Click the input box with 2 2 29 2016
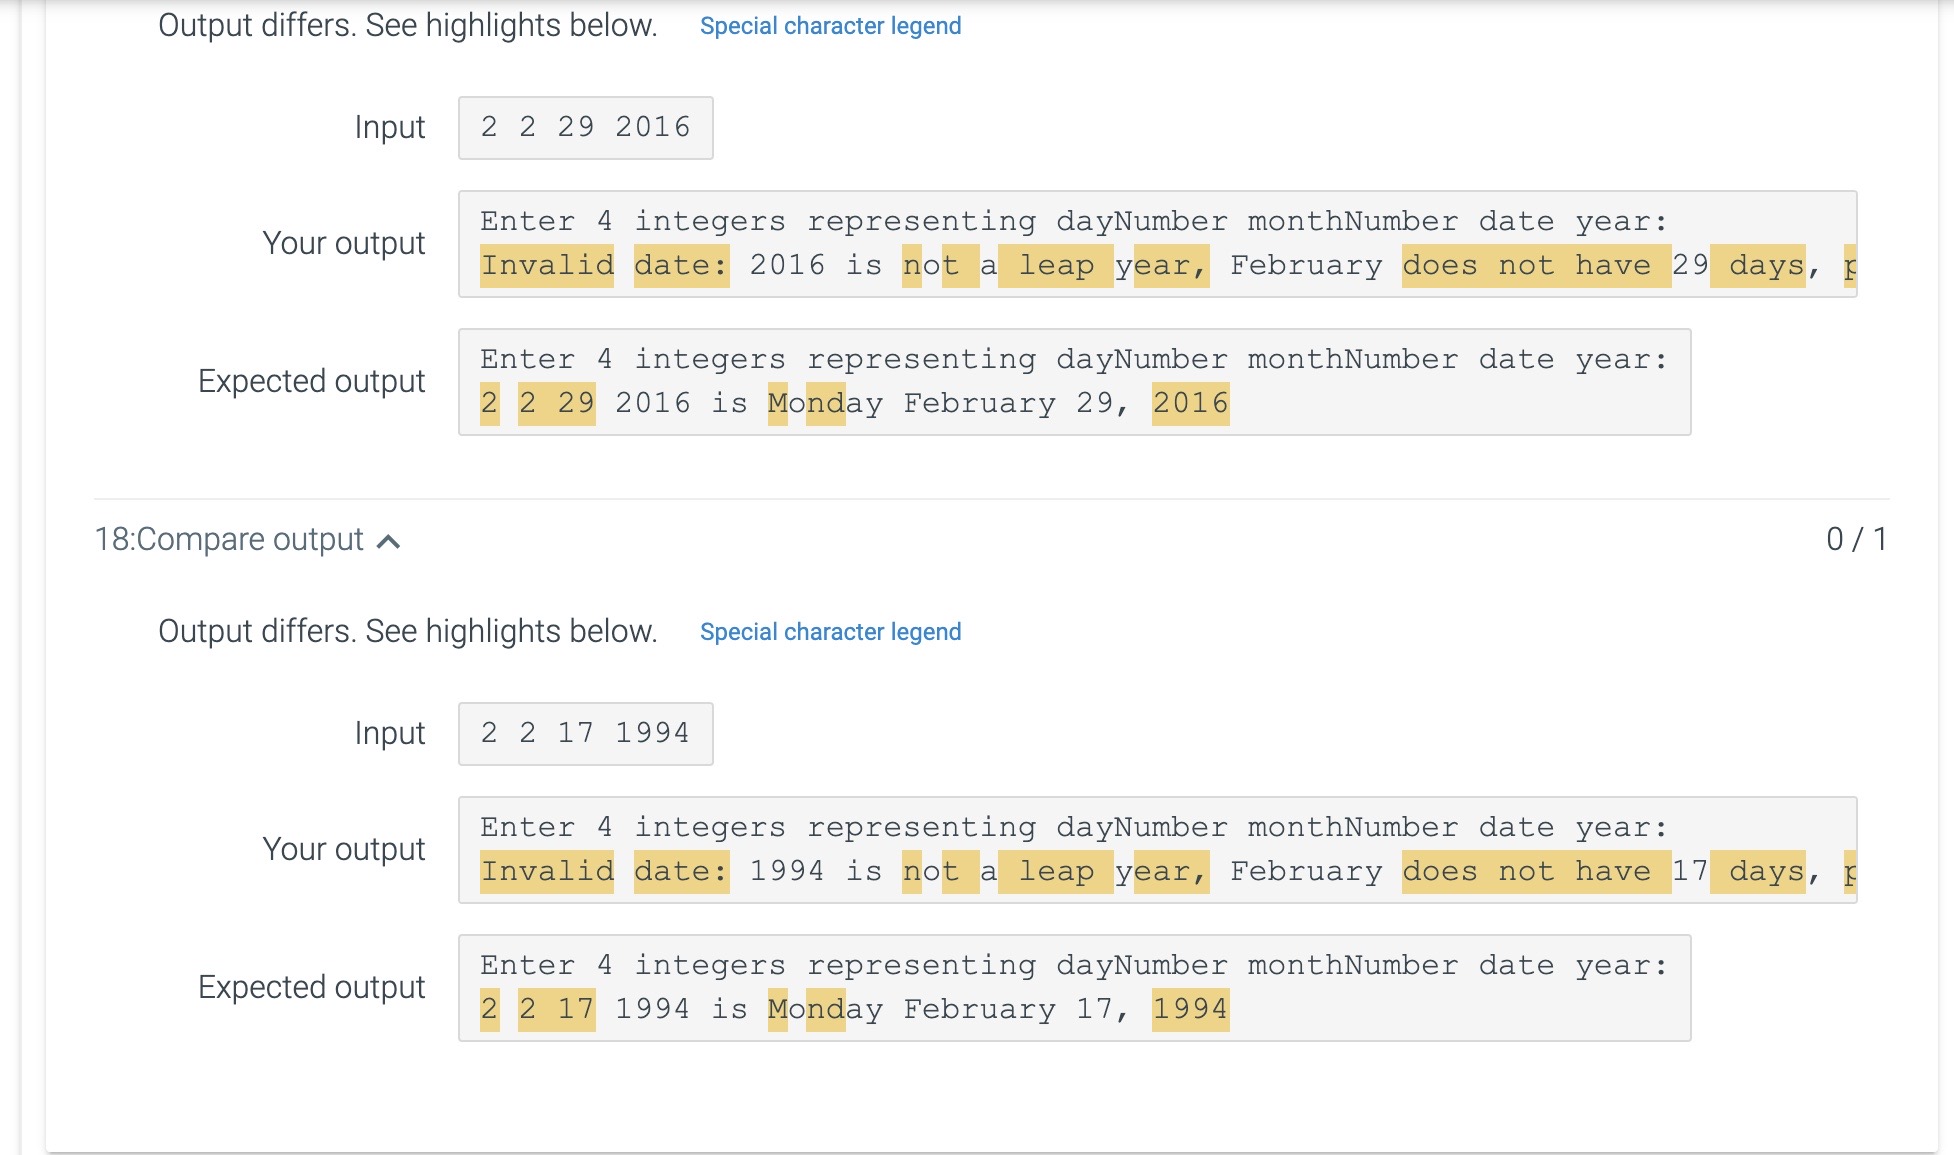 pyautogui.click(x=585, y=127)
